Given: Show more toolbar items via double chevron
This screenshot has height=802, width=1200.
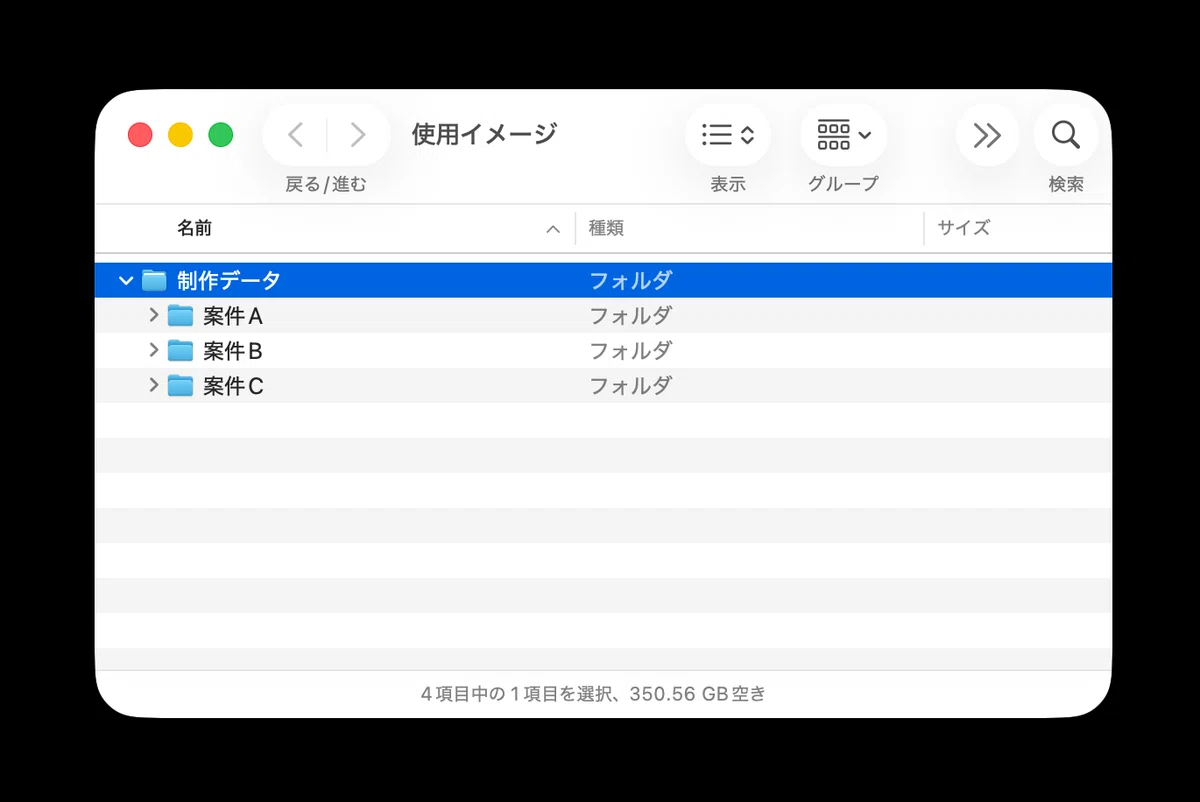Looking at the screenshot, I should tap(987, 134).
